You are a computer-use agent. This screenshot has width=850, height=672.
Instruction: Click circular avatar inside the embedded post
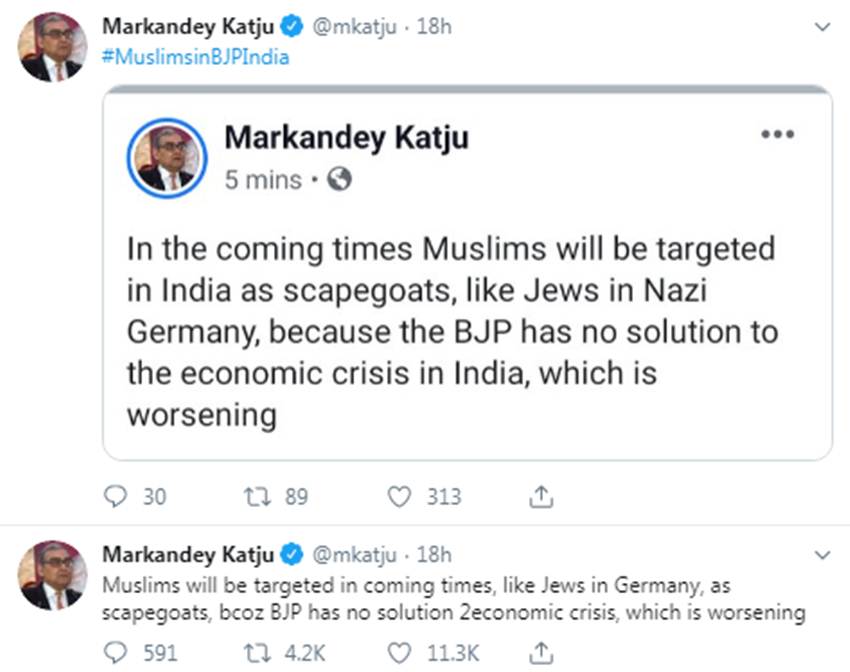(166, 159)
